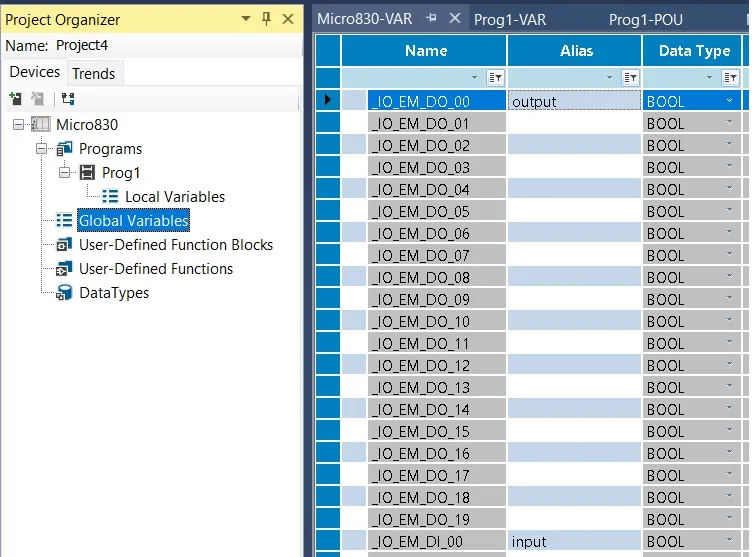Click the User-Defined Functions icon
752x557 pixels.
(64, 269)
